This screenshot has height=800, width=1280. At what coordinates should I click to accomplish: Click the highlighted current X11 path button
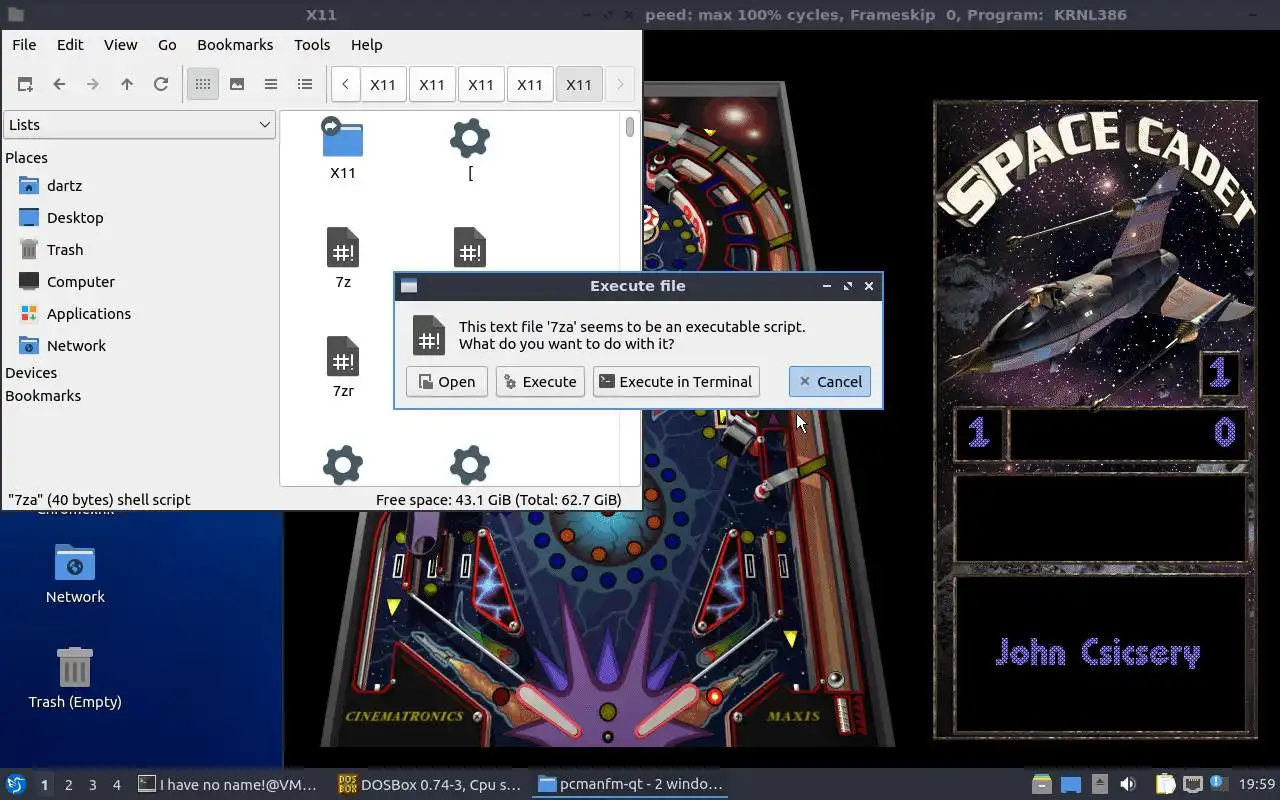579,84
